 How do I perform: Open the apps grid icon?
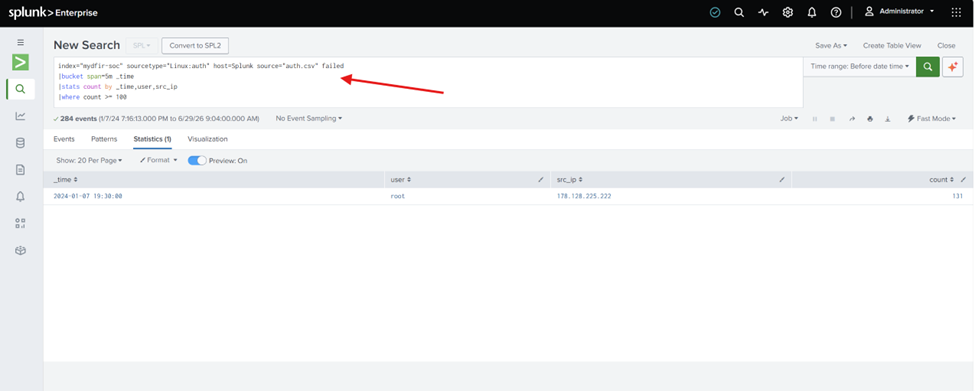click(956, 12)
